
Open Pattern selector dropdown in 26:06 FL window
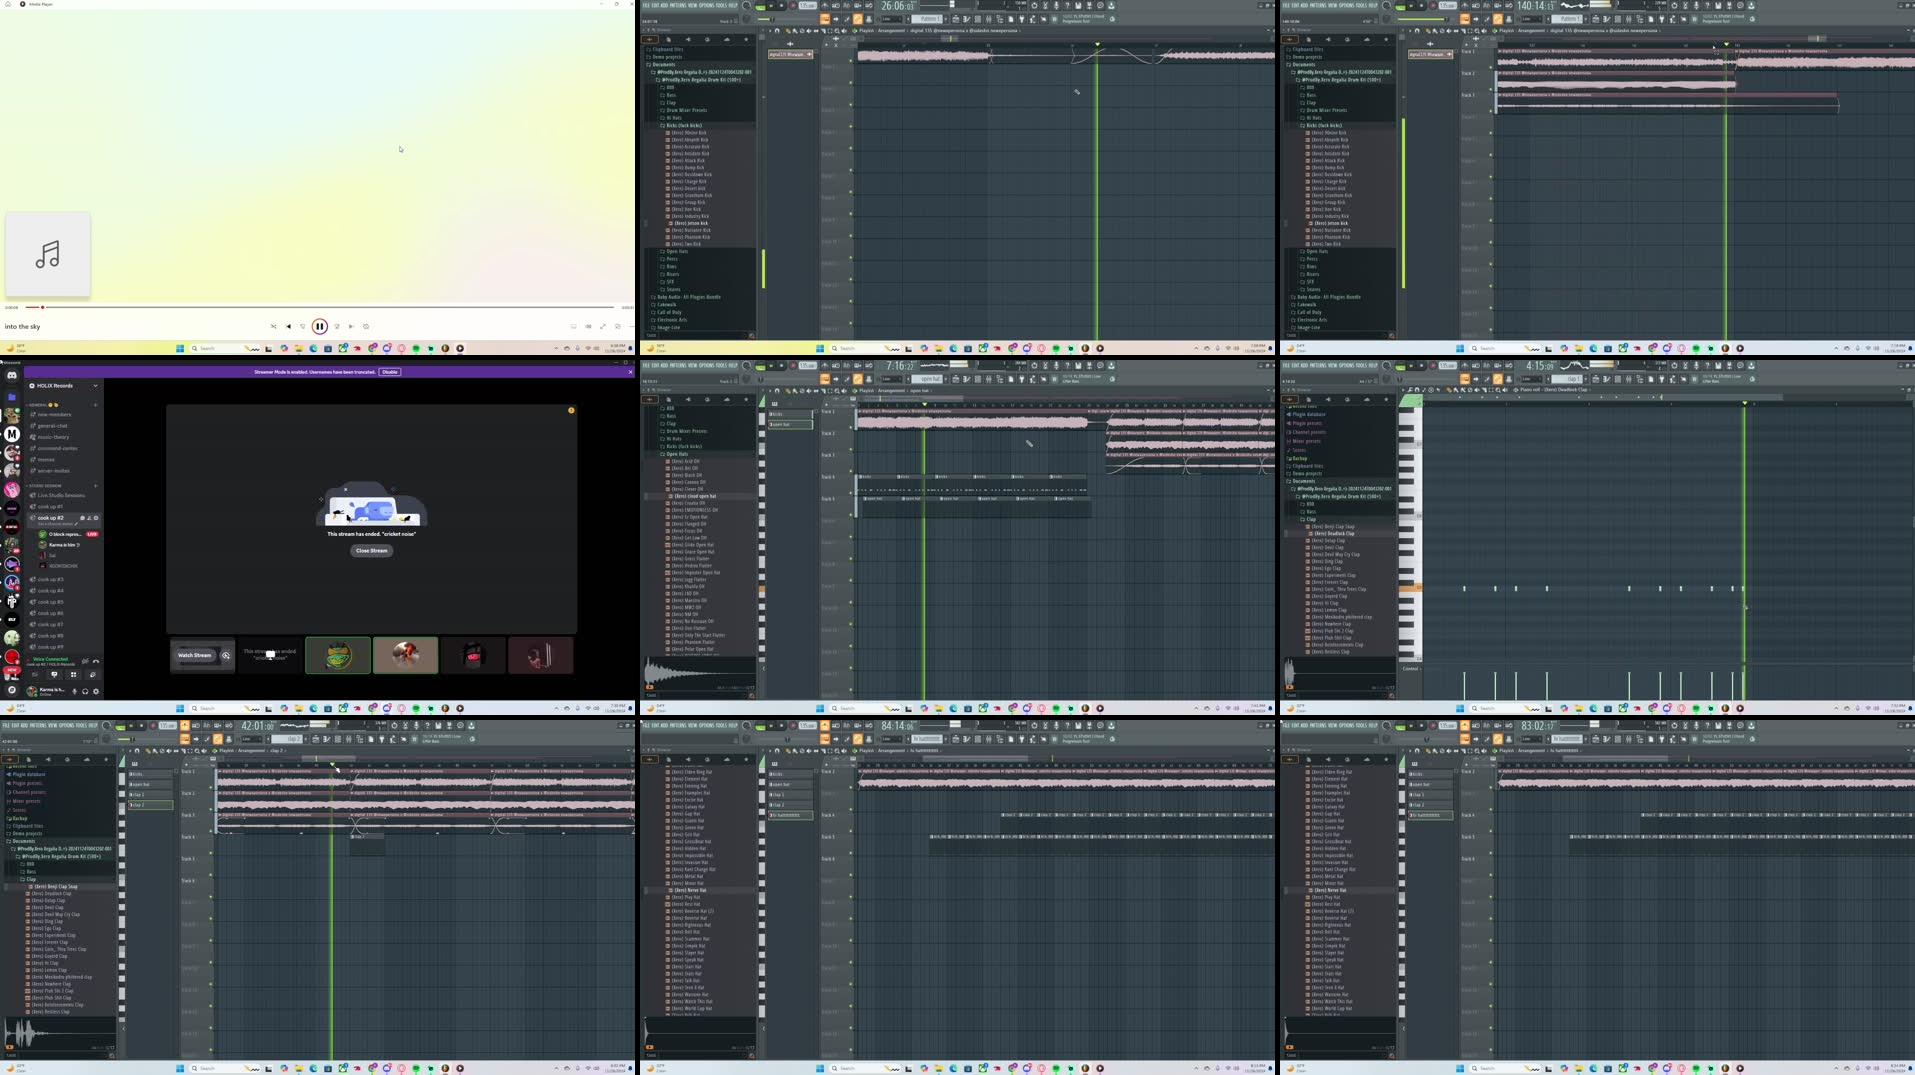point(929,19)
